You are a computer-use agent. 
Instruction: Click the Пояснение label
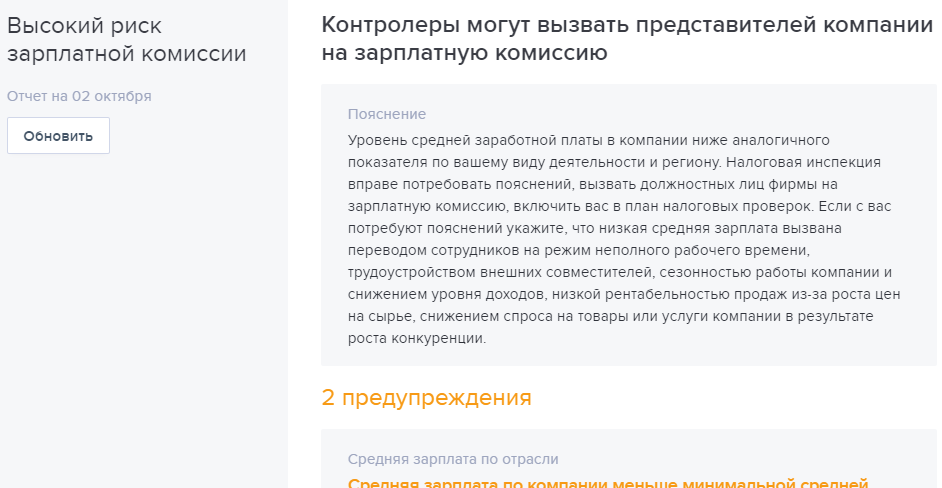coord(387,114)
